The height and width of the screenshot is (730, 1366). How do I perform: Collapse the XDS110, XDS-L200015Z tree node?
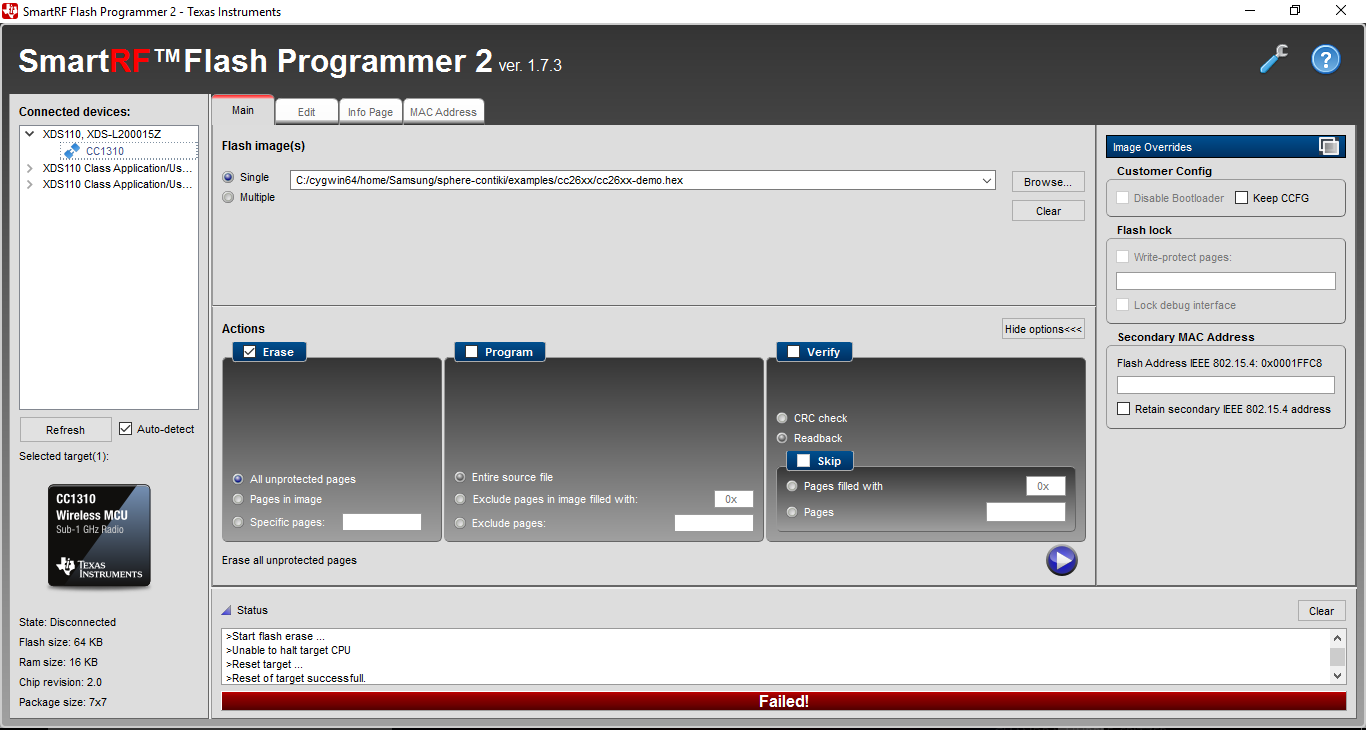point(29,134)
